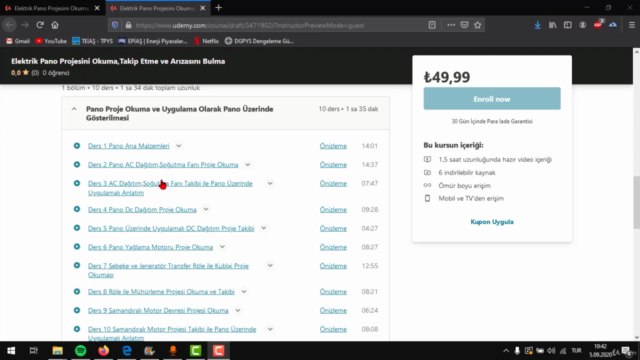
Task: Launch Spotify from taskbar
Action: [80, 351]
